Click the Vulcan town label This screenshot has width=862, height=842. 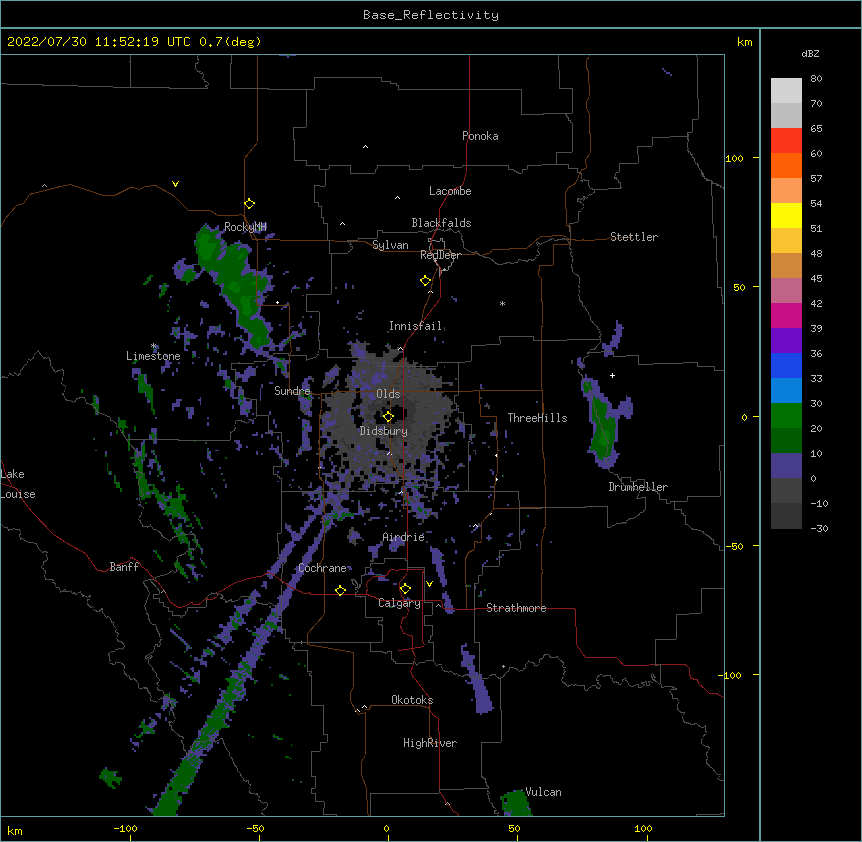coord(543,792)
